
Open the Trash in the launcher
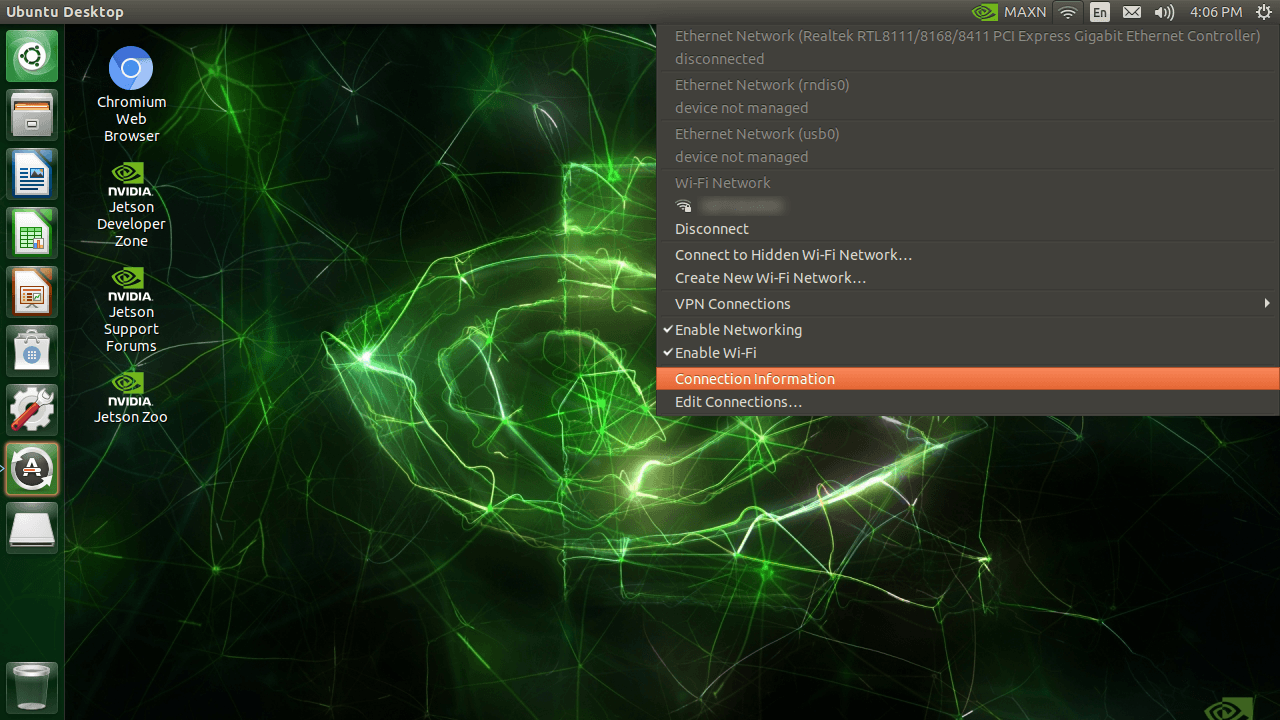(33, 686)
